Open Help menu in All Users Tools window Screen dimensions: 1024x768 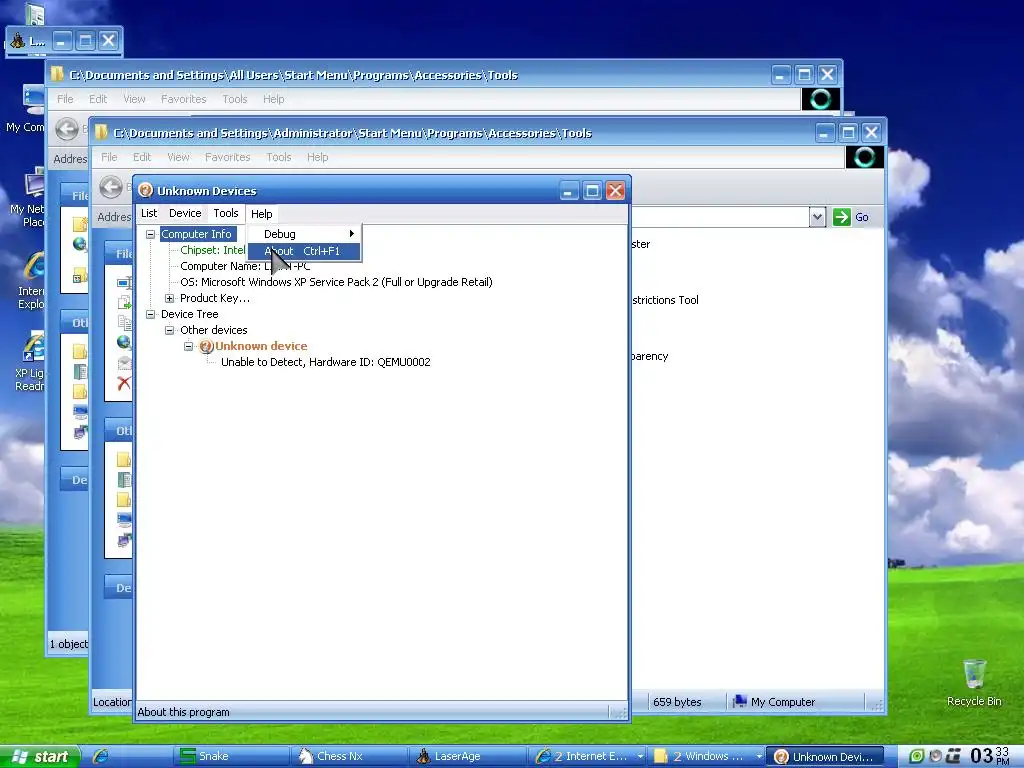click(x=274, y=99)
